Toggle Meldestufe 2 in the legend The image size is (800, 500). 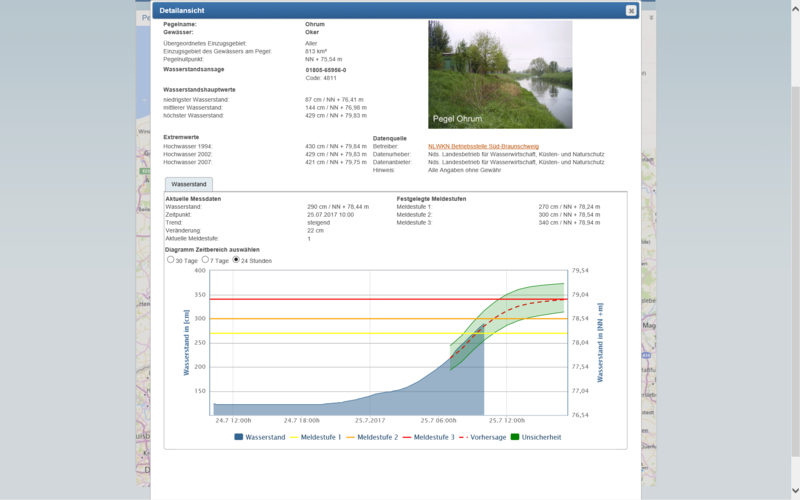click(x=374, y=437)
